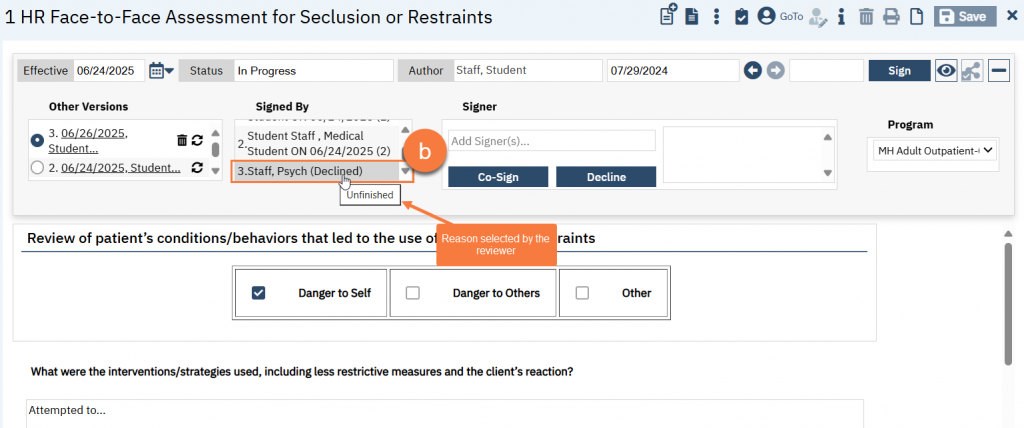1024x428 pixels.
Task: Open the three-dot more options menu
Action: tap(716, 16)
